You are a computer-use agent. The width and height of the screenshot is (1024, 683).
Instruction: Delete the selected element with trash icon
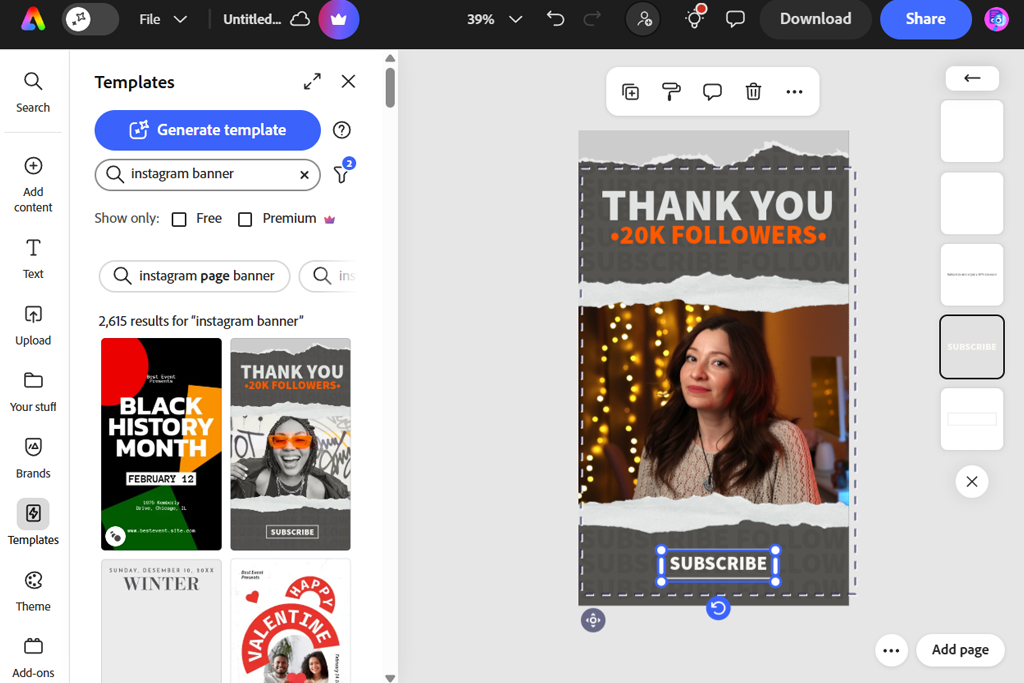point(753,92)
